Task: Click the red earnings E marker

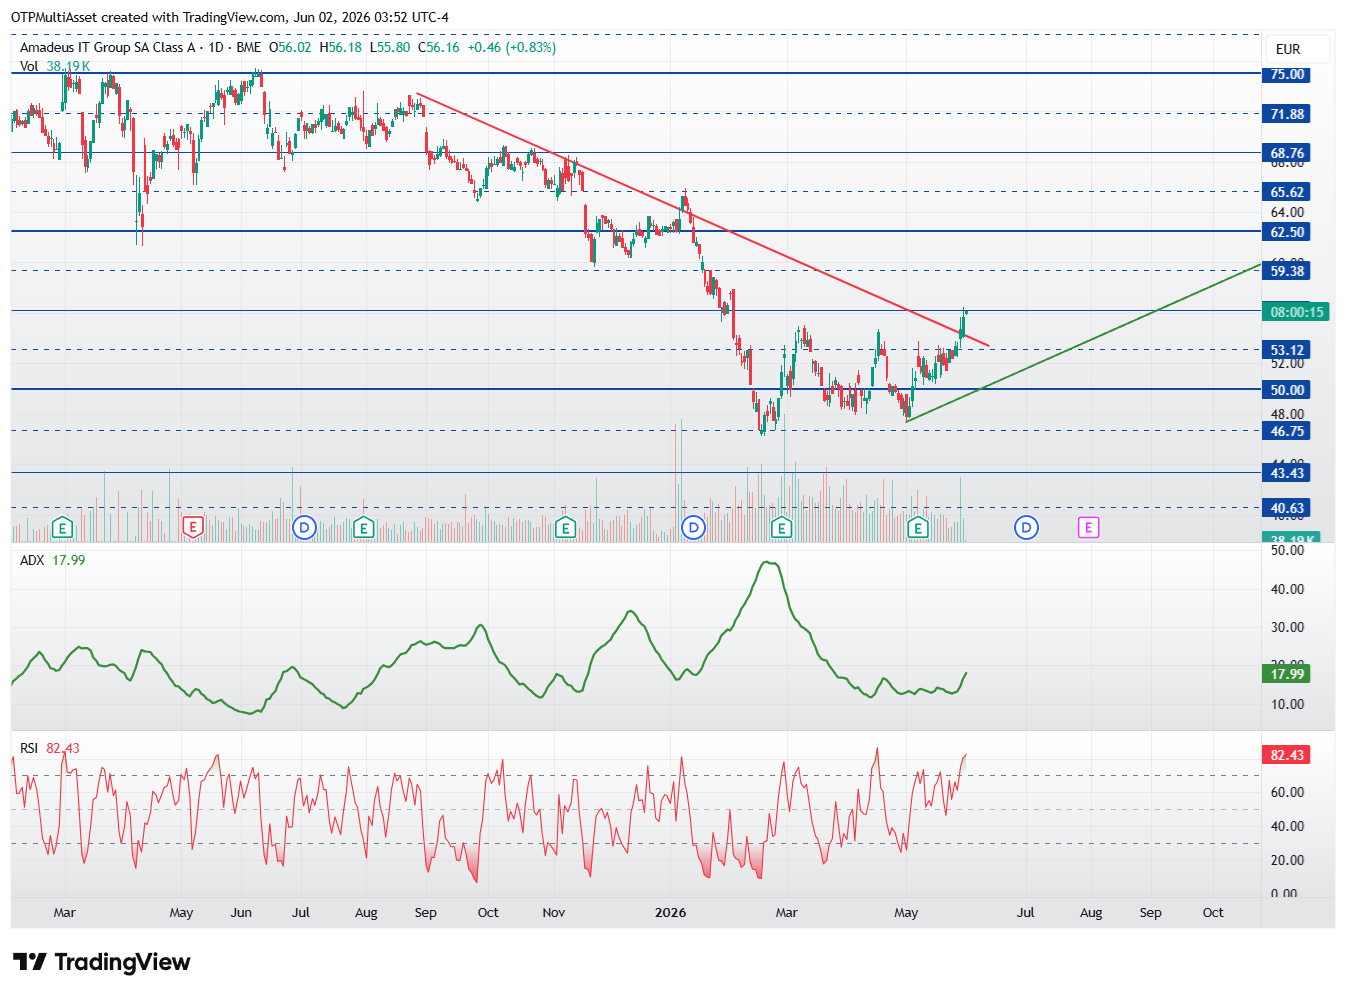Action: click(x=193, y=527)
